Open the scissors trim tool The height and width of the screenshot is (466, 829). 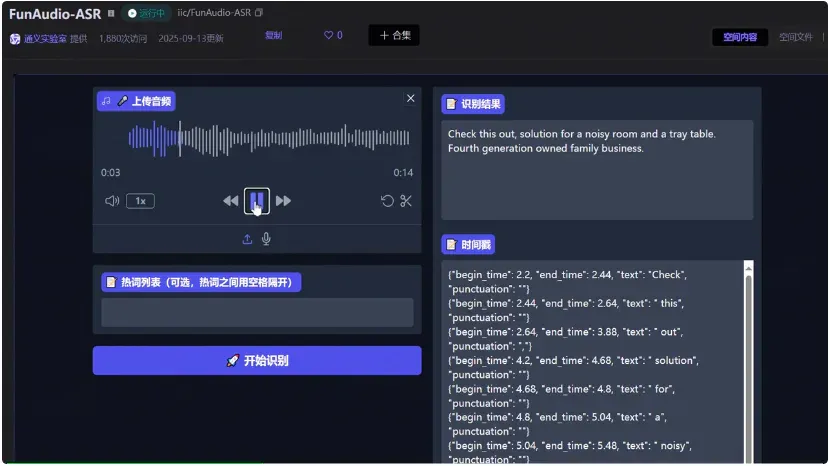coord(406,201)
